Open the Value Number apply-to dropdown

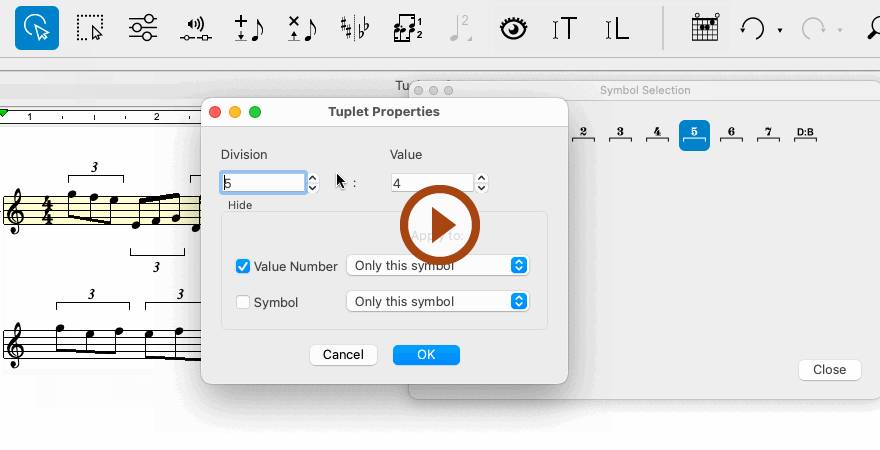coord(438,265)
